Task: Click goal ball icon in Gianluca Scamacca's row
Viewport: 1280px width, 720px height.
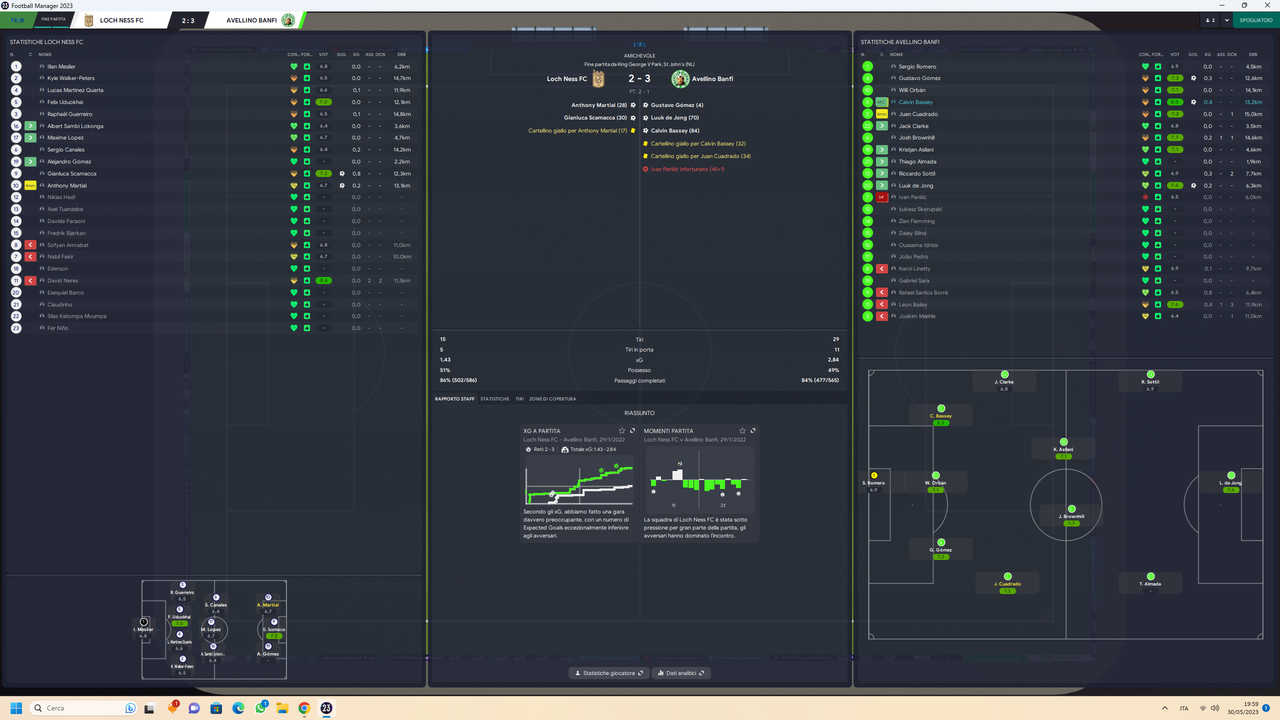Action: (x=342, y=173)
